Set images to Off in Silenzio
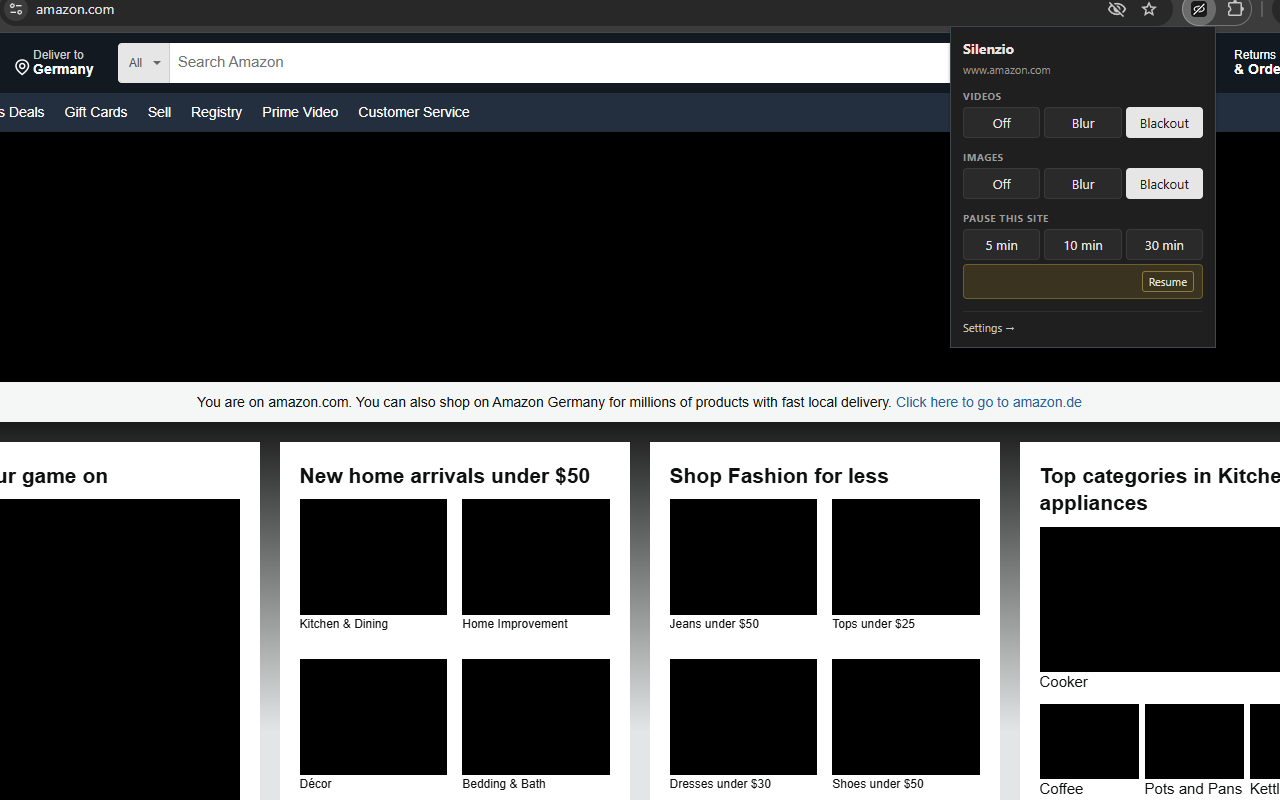Image resolution: width=1280 pixels, height=800 pixels. tap(1001, 184)
